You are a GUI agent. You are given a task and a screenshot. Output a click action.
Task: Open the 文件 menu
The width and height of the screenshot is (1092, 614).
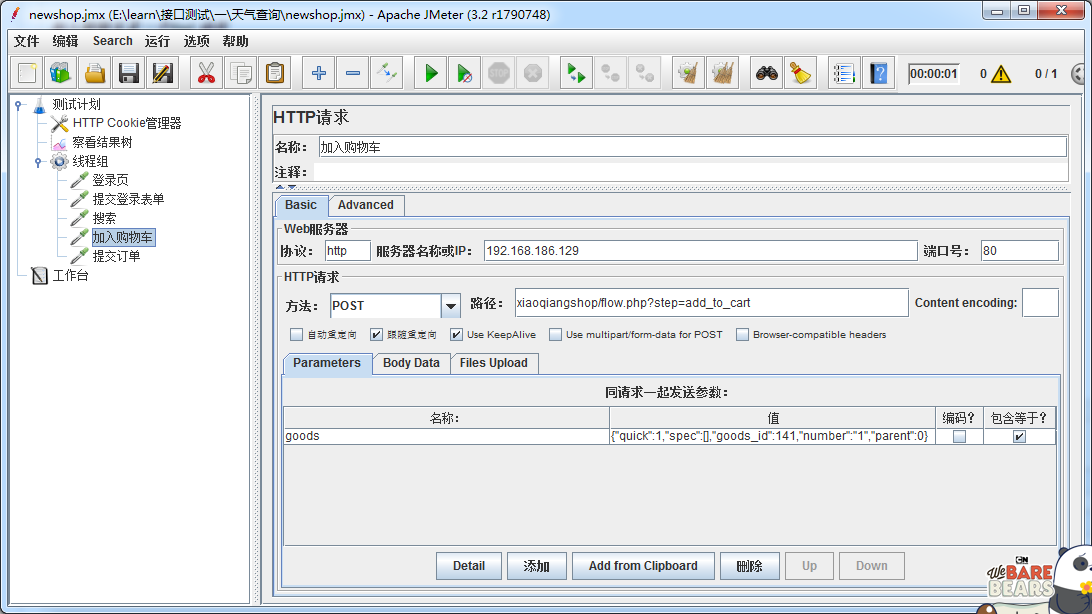tap(26, 41)
